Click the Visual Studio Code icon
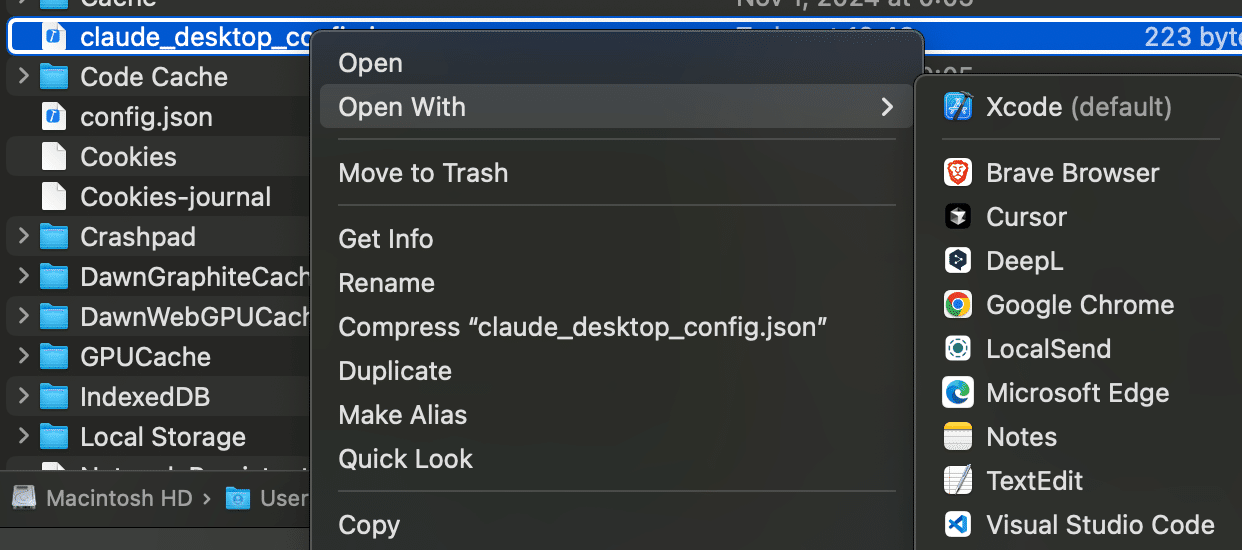1242x550 pixels. 958,525
